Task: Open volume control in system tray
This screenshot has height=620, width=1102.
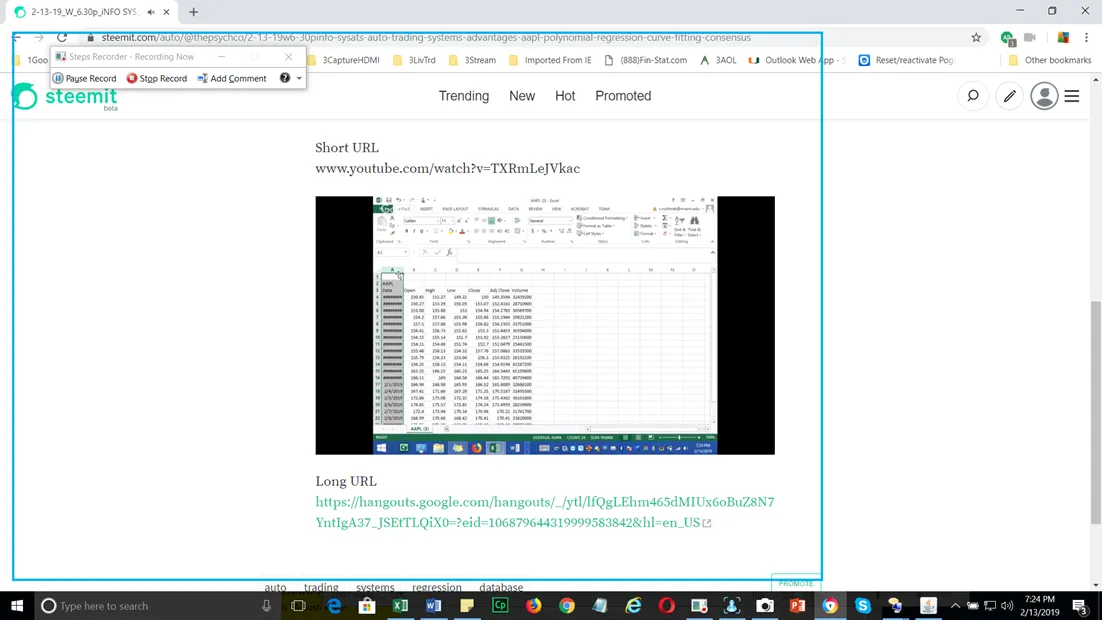Action: pos(1007,605)
